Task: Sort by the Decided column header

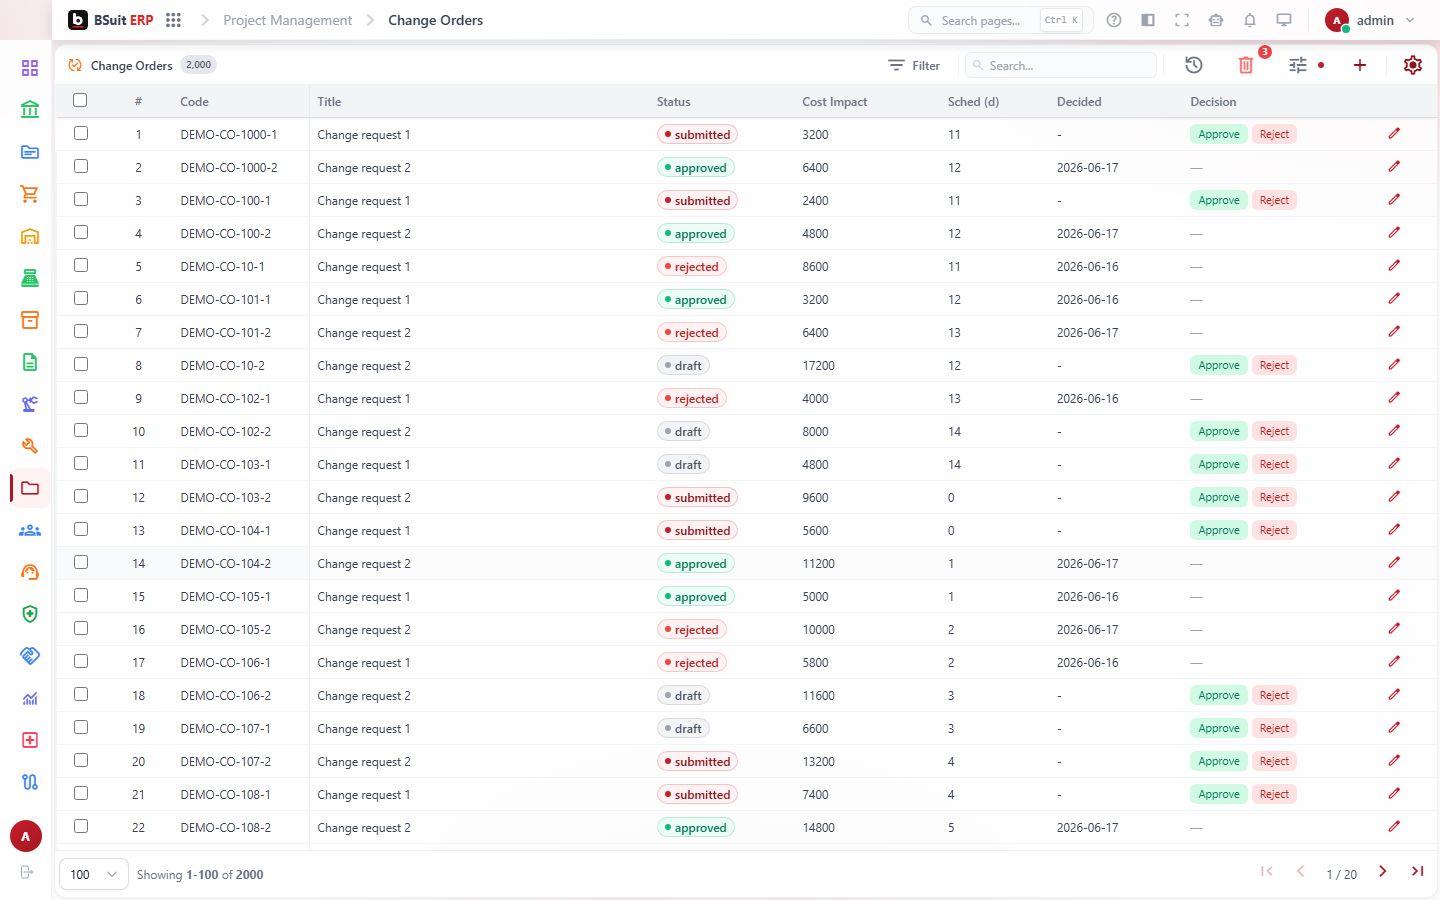Action: tap(1079, 101)
